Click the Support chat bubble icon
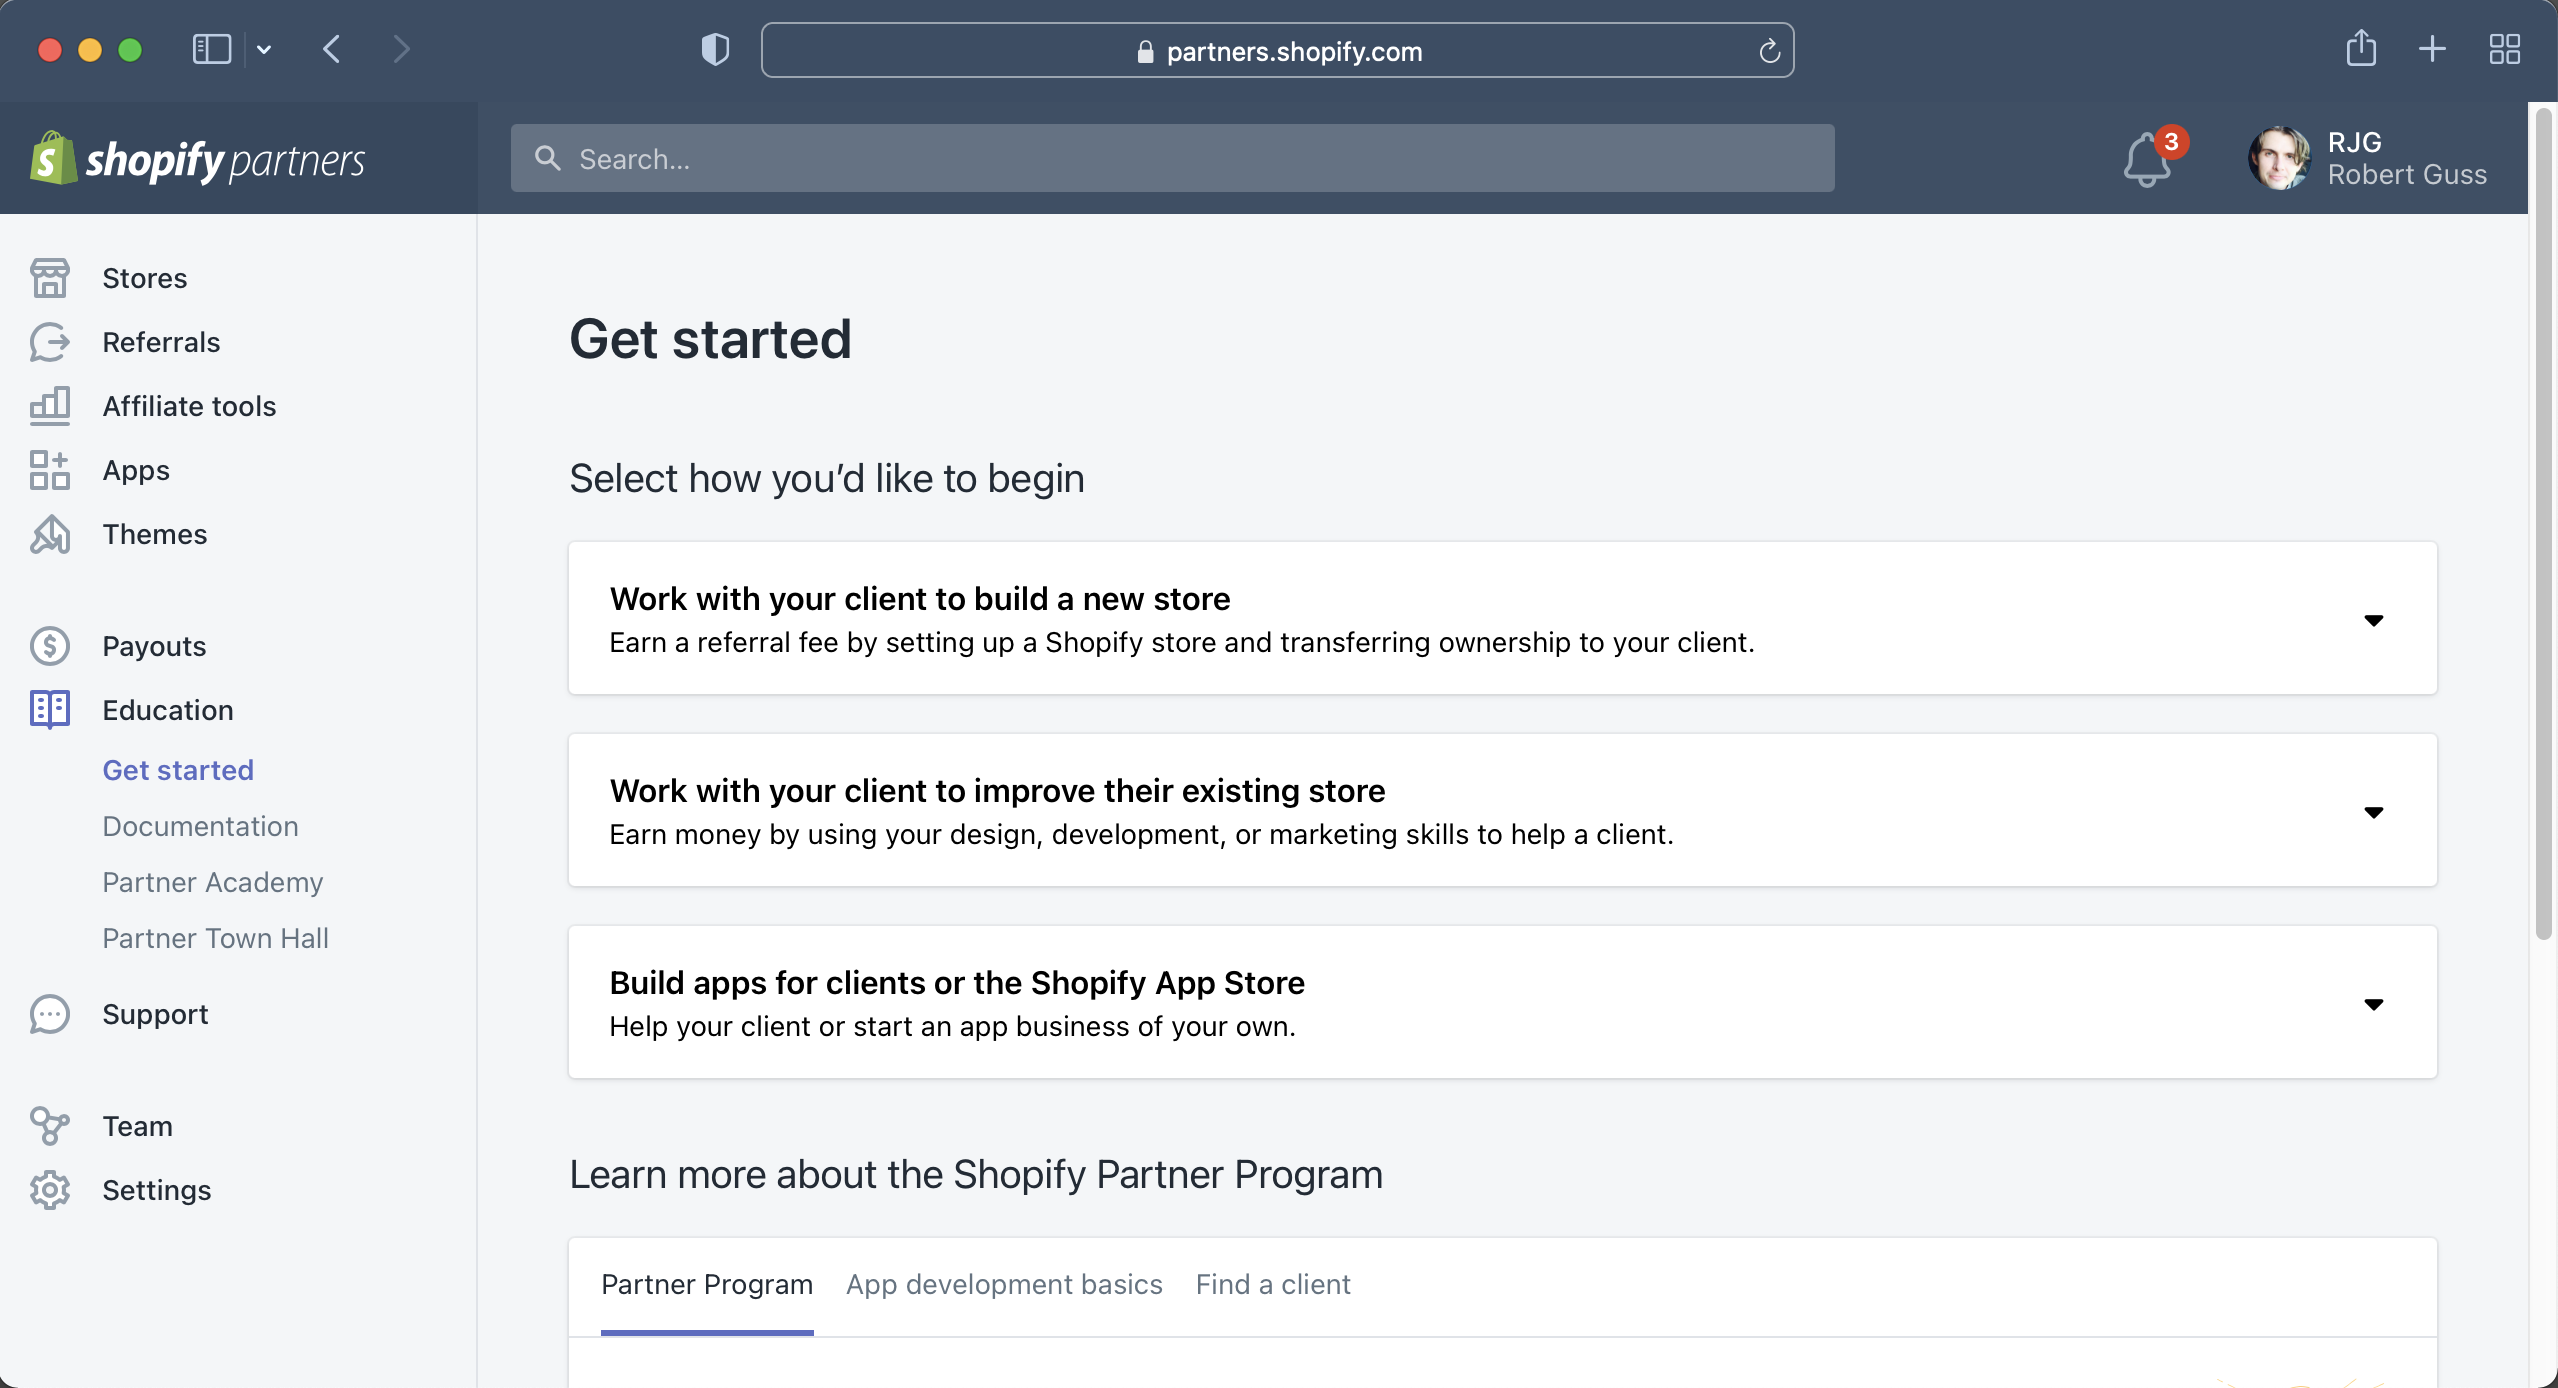The image size is (2558, 1388). point(49,1014)
